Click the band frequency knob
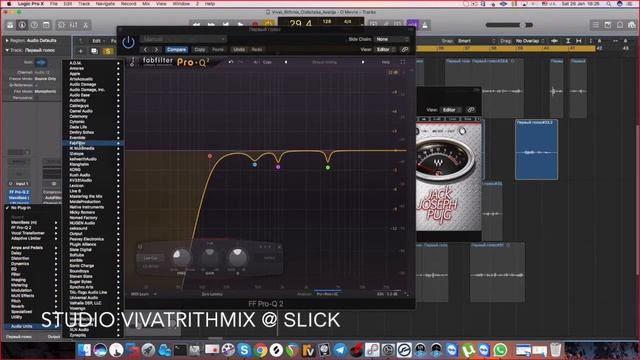This screenshot has height=360, width=640. pos(181,258)
